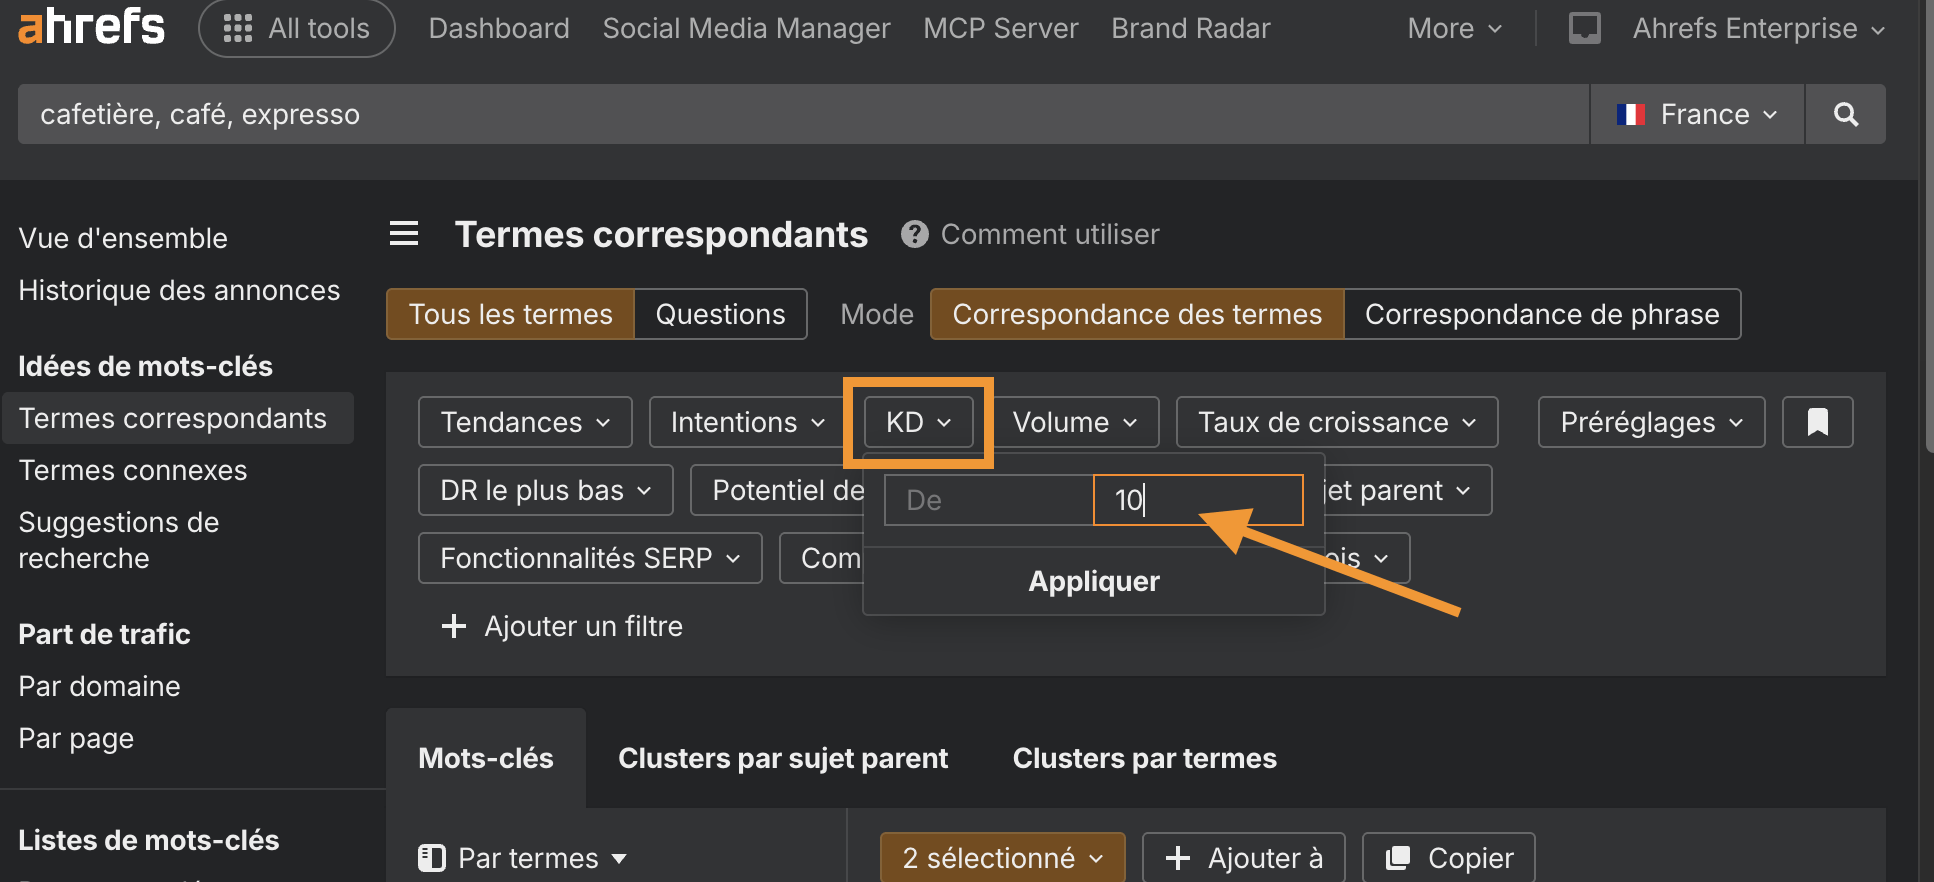Select Termes correspondants in sidebar
The image size is (1934, 882).
tap(177, 418)
